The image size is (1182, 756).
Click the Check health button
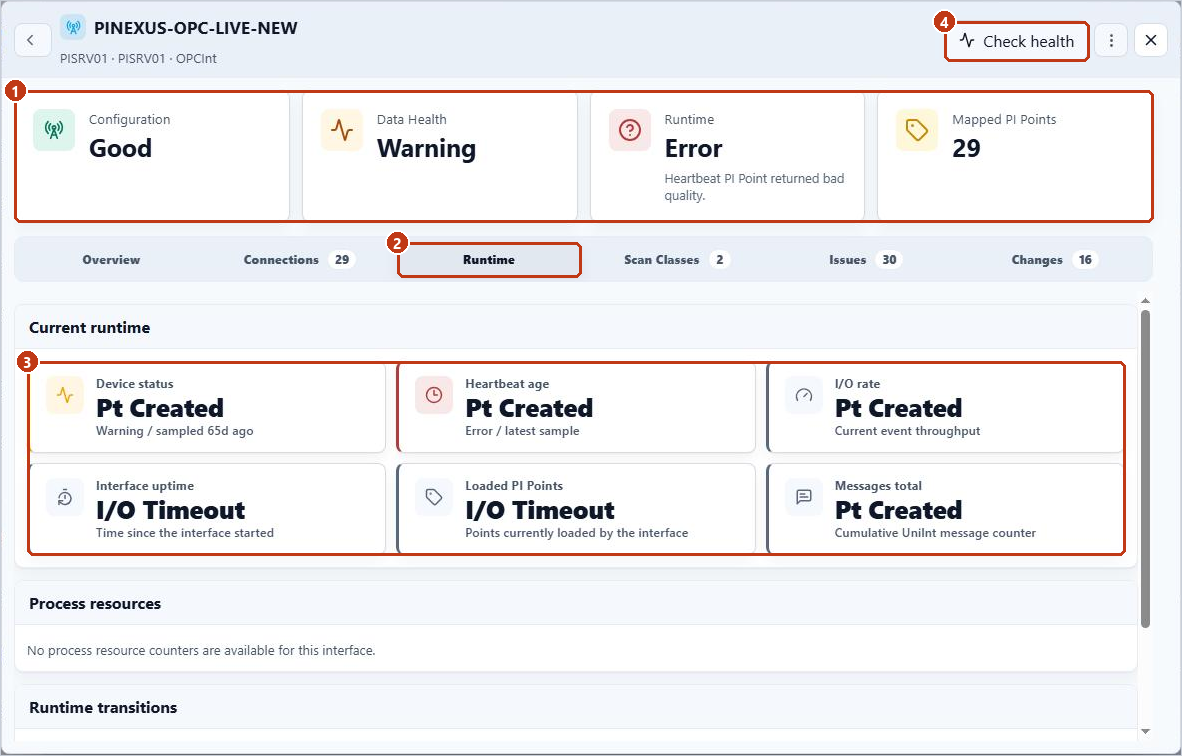(1016, 41)
